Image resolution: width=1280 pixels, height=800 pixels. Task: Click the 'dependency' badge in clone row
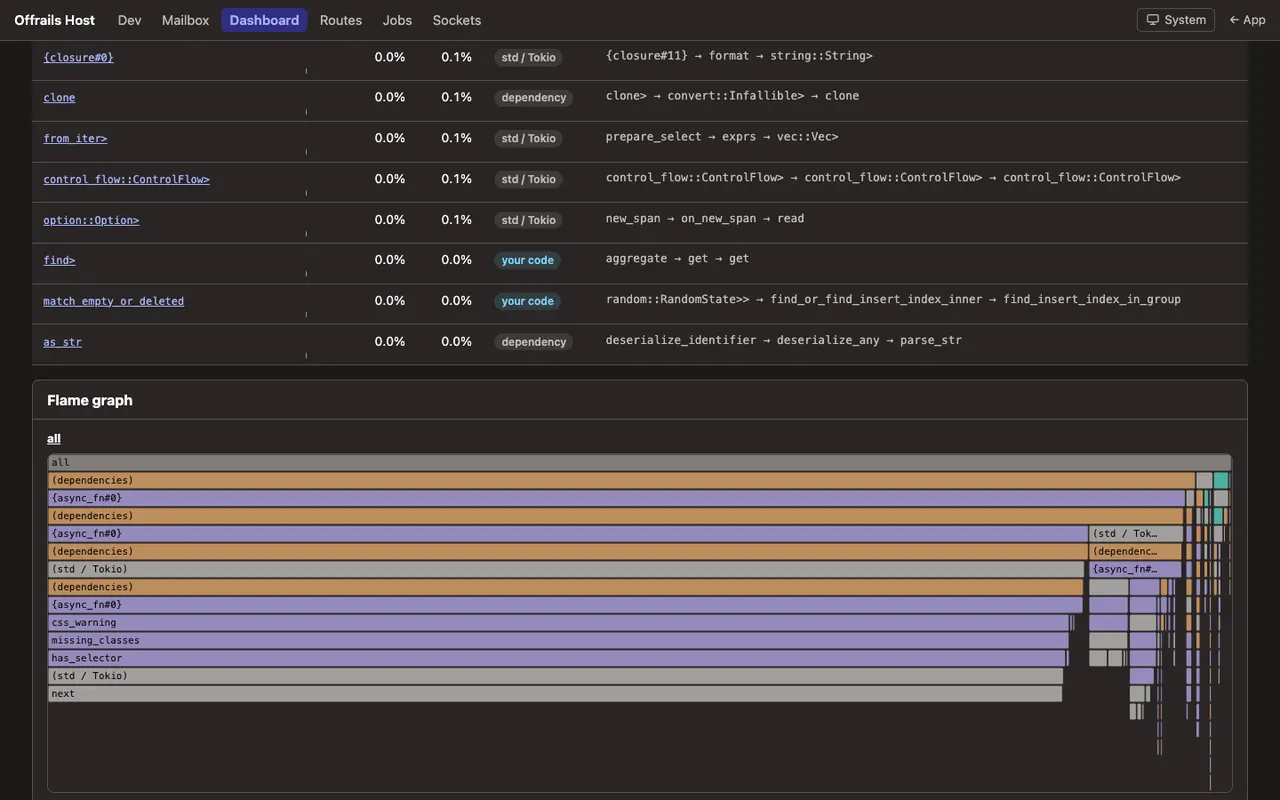coord(534,97)
